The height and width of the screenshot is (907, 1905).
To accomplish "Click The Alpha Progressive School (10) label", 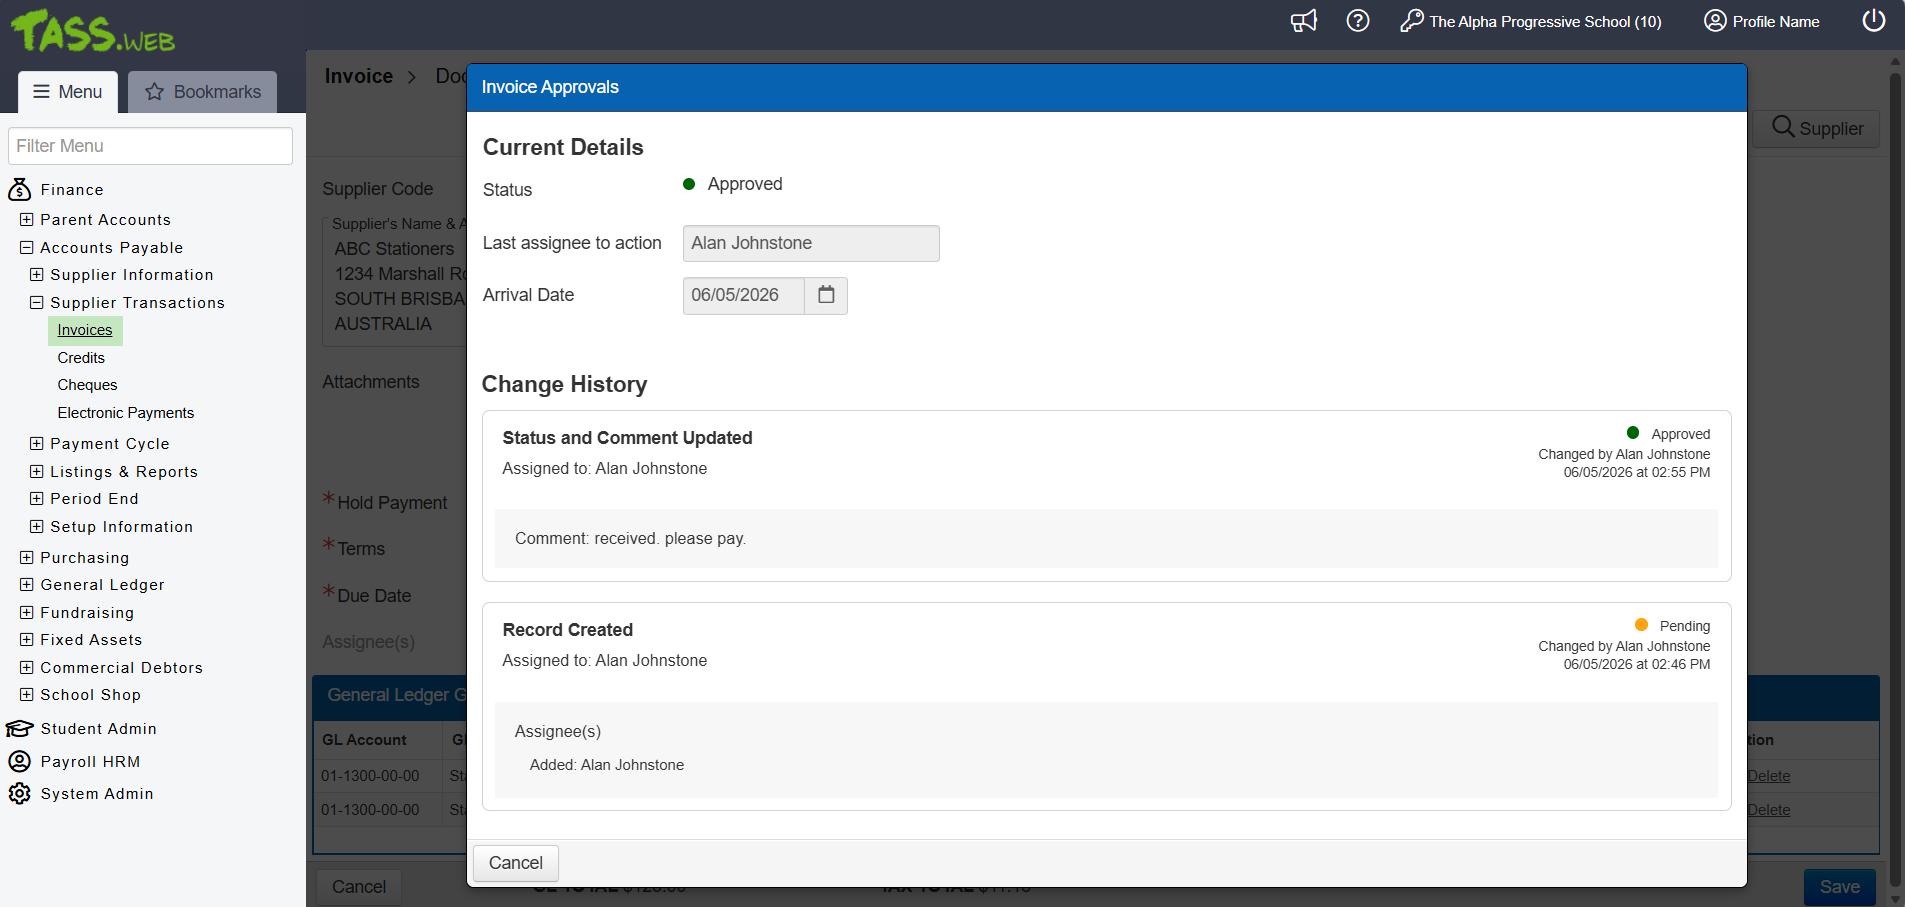I will (x=1545, y=22).
